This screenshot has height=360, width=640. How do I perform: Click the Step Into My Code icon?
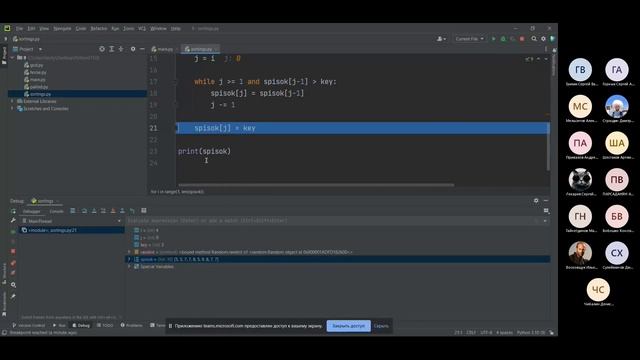(x=103, y=211)
